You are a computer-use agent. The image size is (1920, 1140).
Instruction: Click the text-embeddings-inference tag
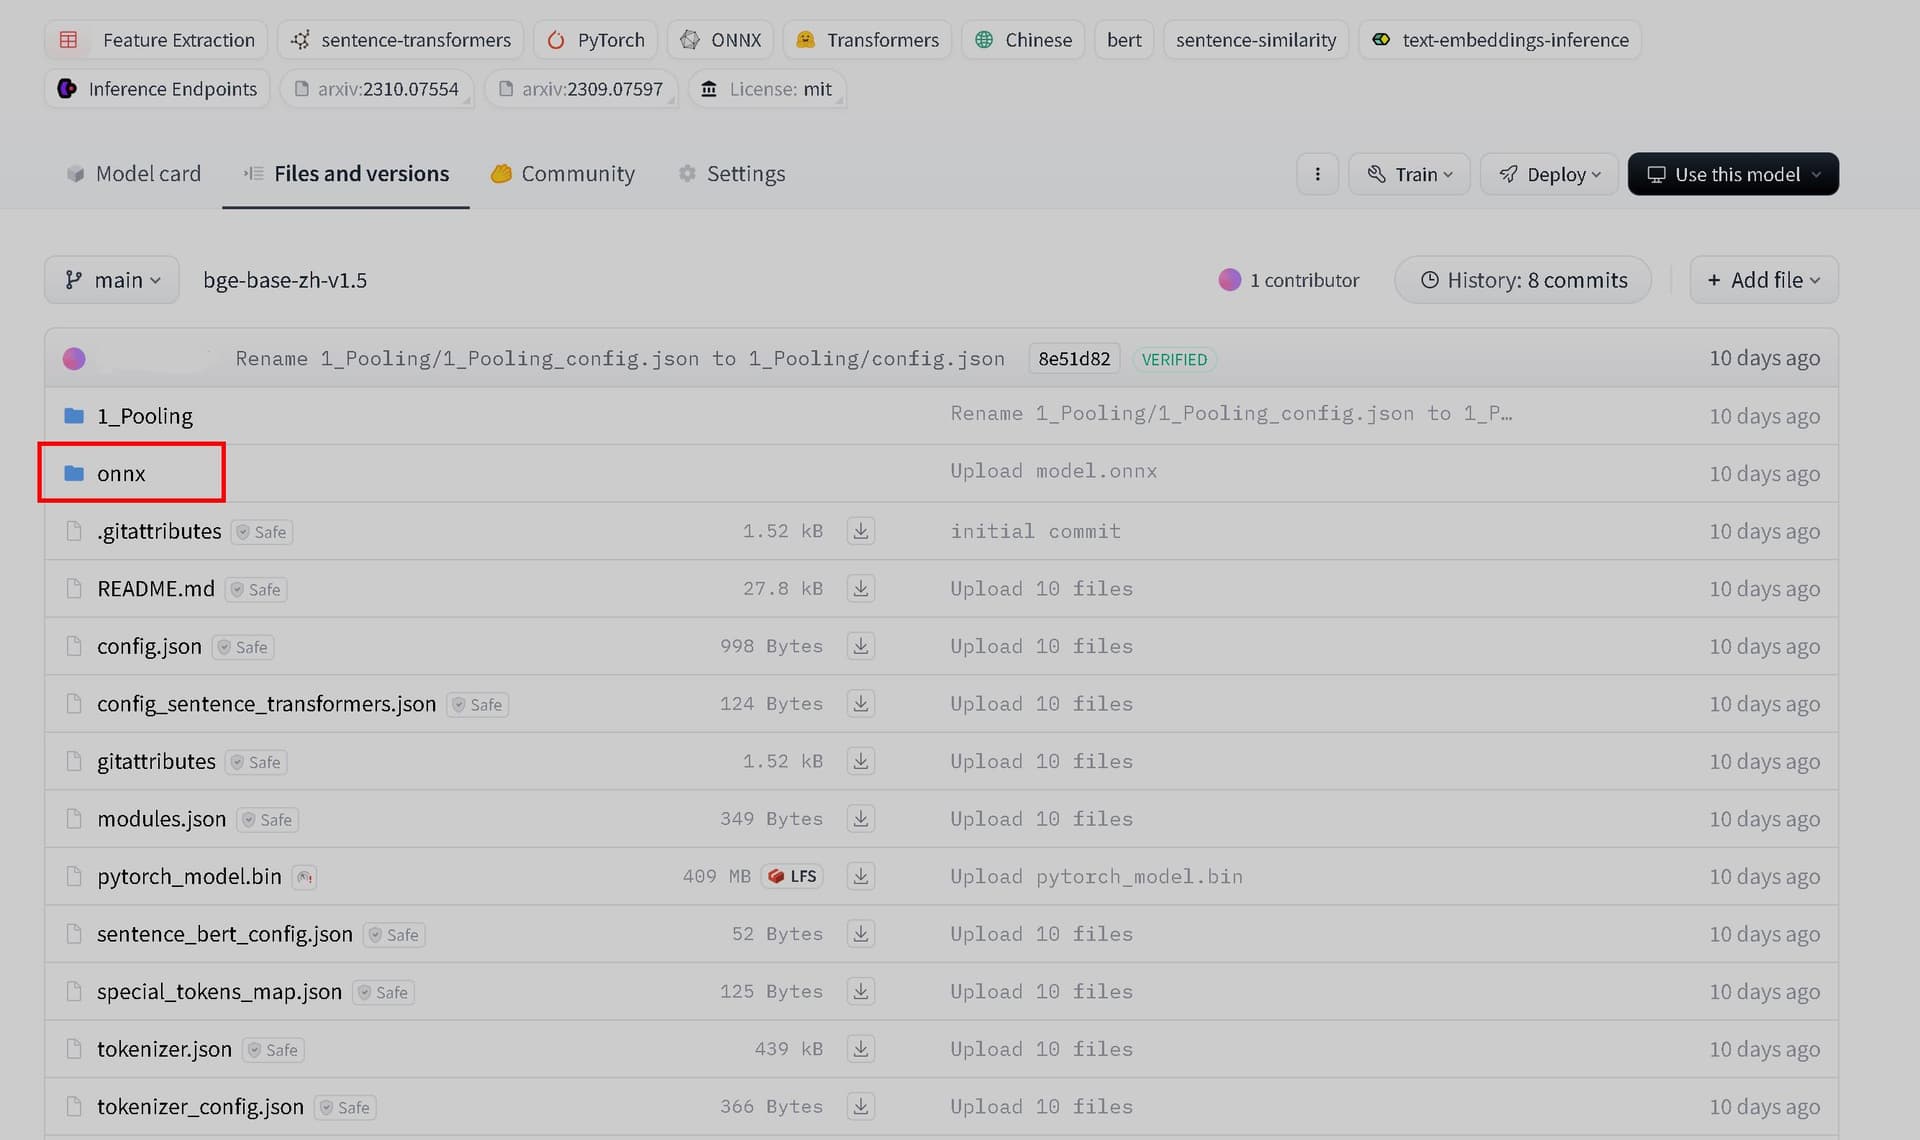pos(1500,40)
